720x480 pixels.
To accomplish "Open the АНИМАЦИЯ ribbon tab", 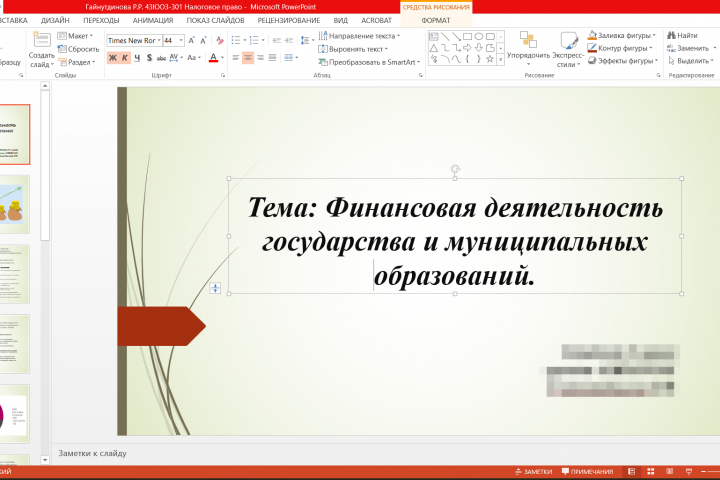I will [153, 21].
